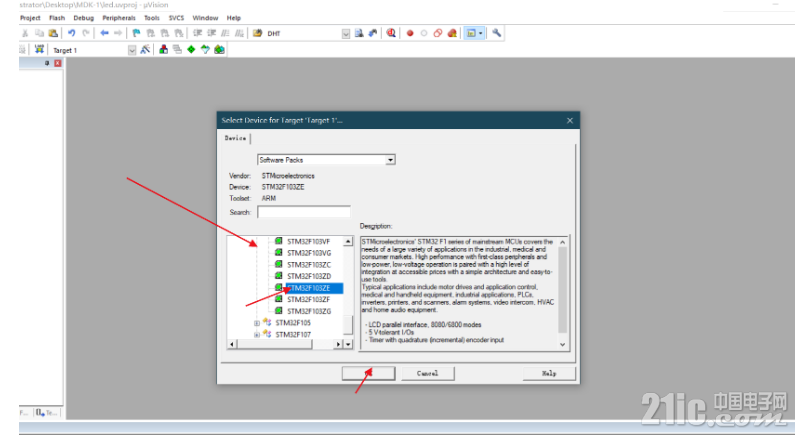Click the LOAD download icon
The height and width of the screenshot is (435, 795).
click(x=40, y=49)
